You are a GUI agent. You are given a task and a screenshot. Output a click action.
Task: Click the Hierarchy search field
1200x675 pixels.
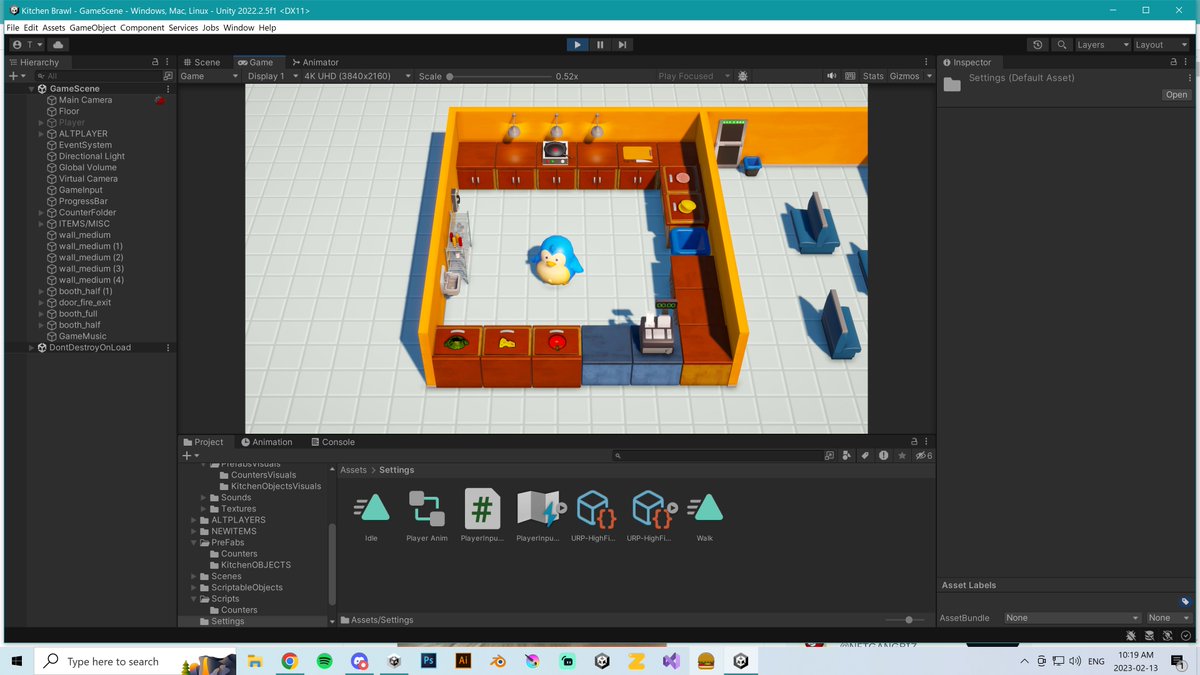[x=97, y=76]
